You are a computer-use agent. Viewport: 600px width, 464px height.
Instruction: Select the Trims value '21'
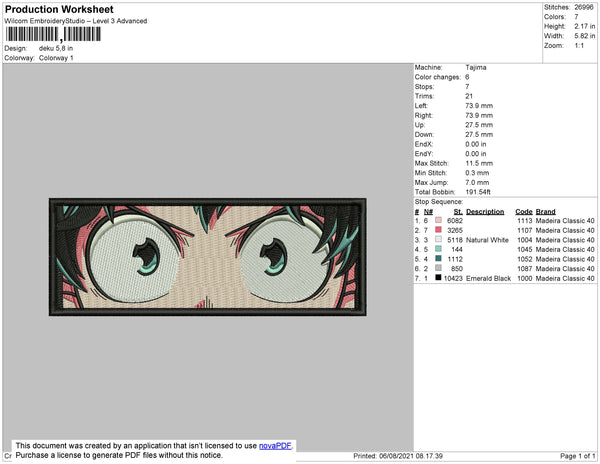pos(469,96)
